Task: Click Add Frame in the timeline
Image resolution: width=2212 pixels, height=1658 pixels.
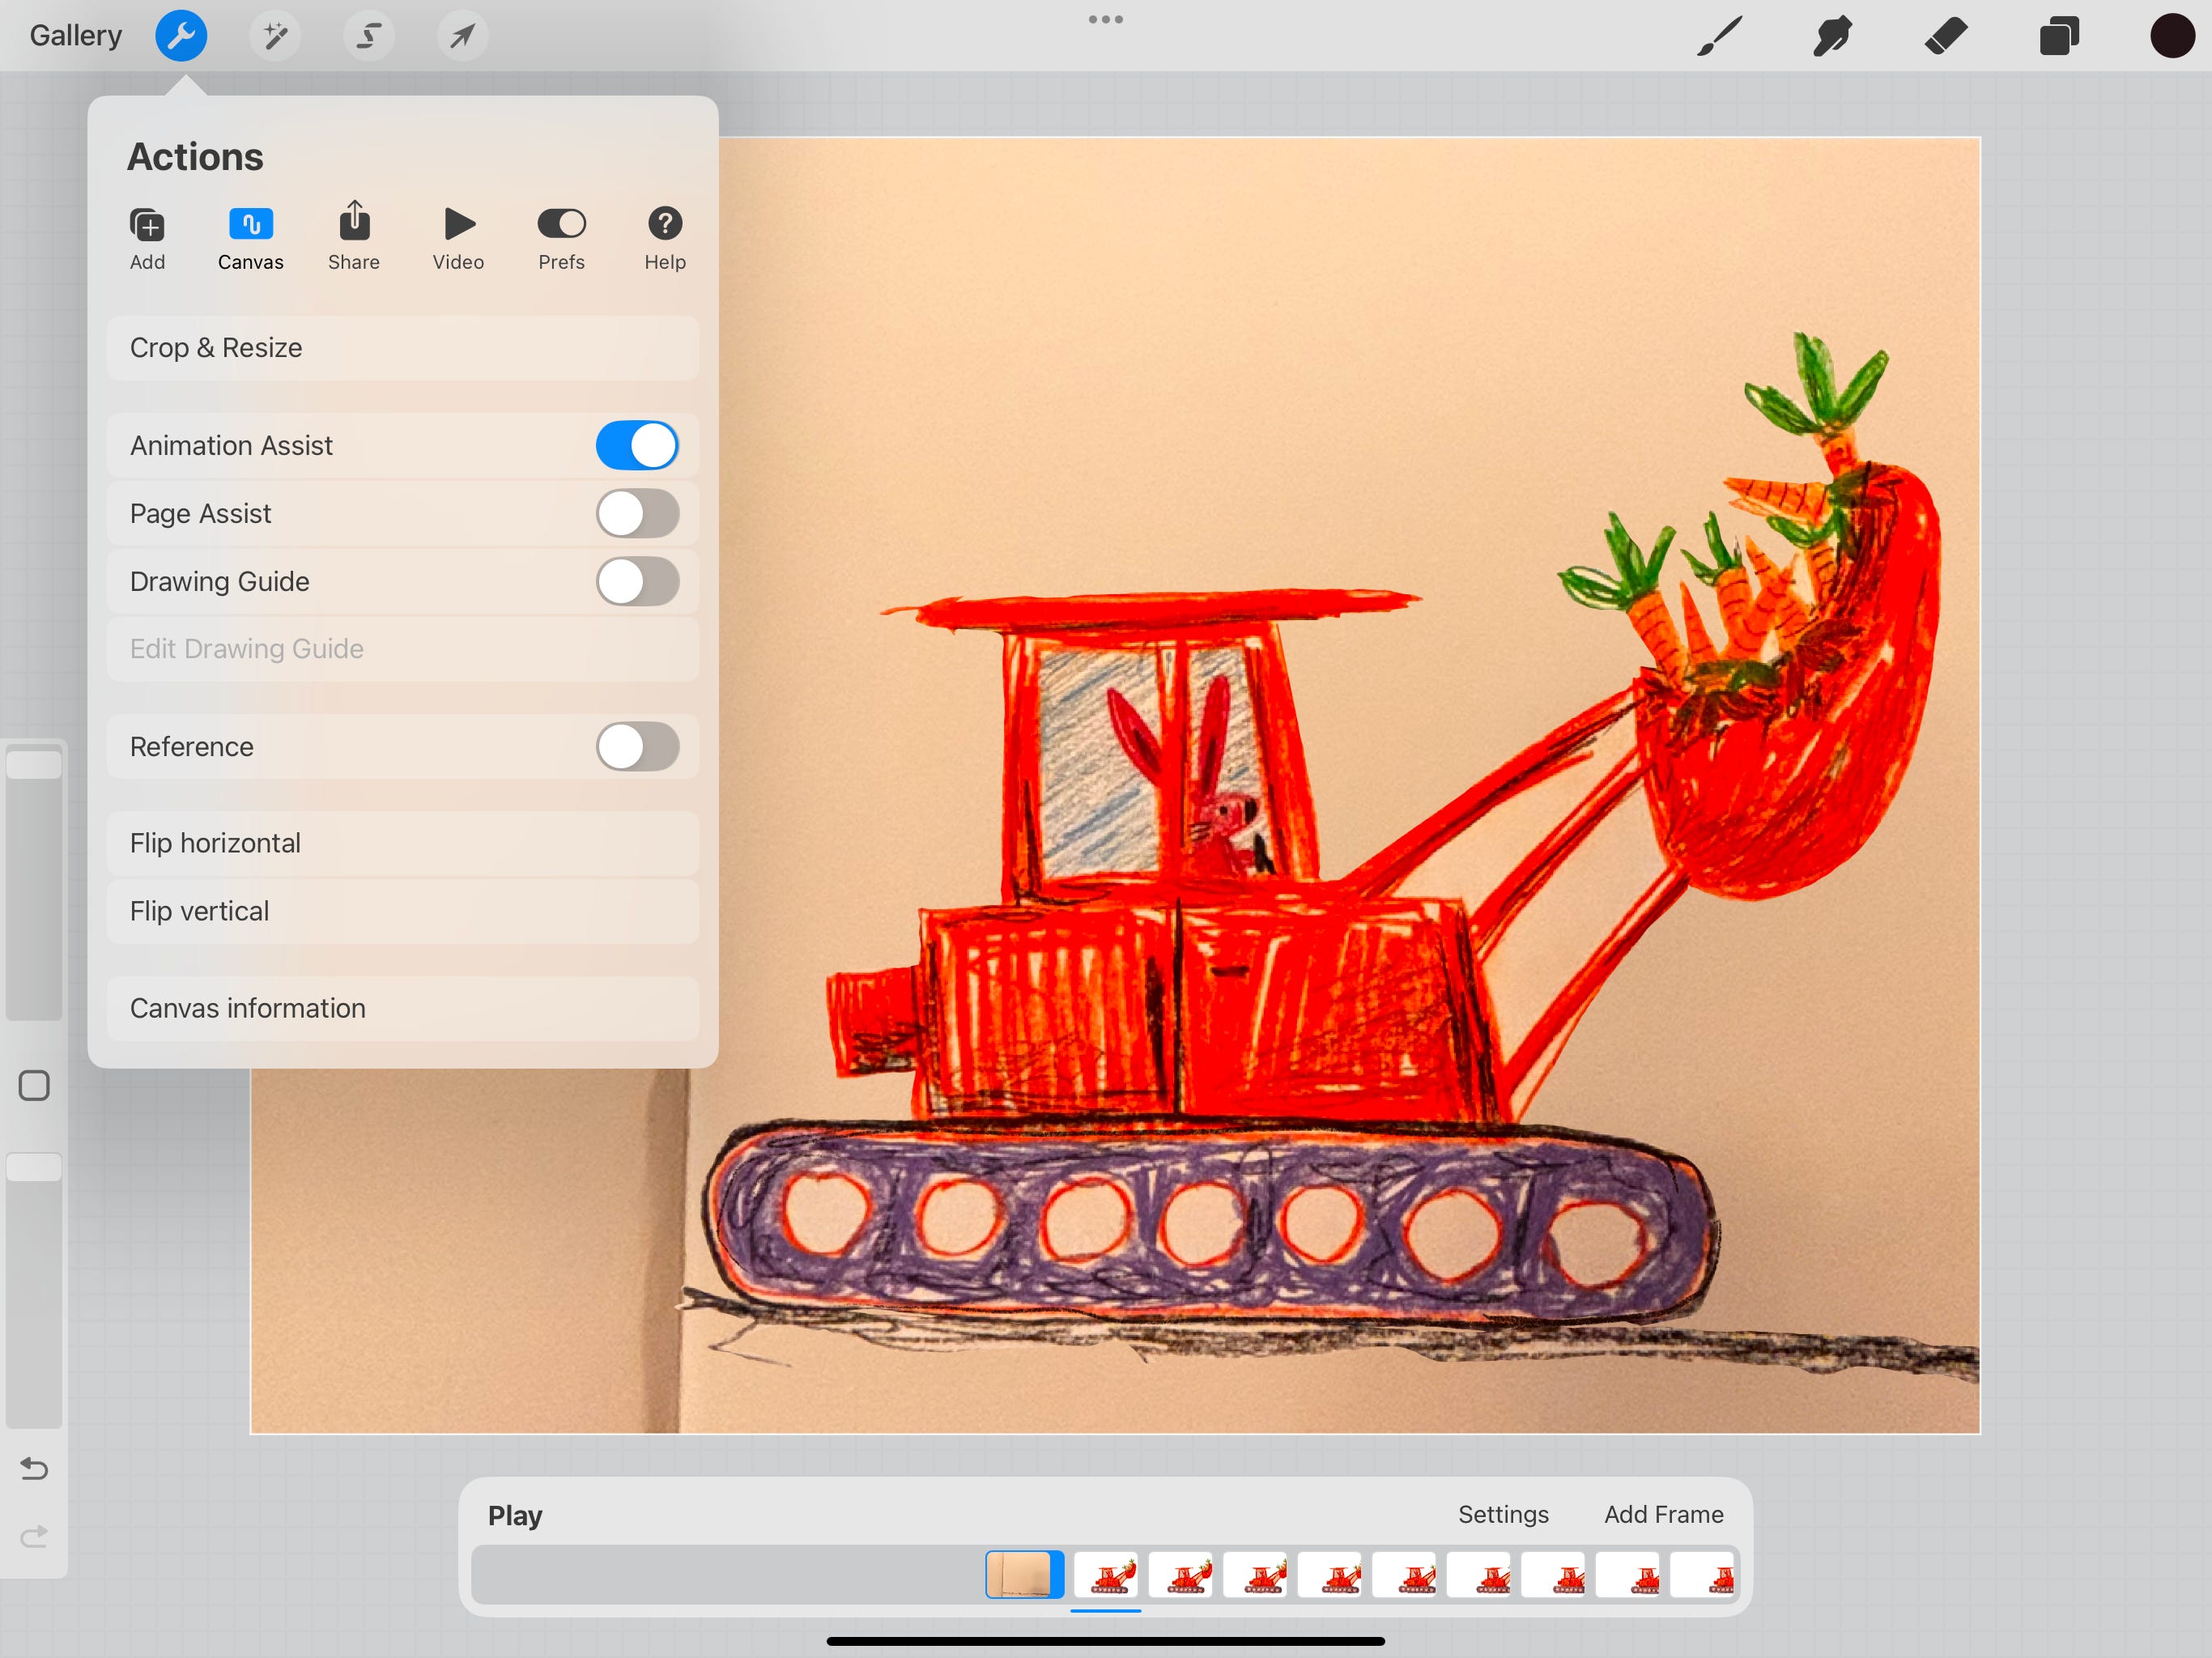Action: tap(1663, 1514)
